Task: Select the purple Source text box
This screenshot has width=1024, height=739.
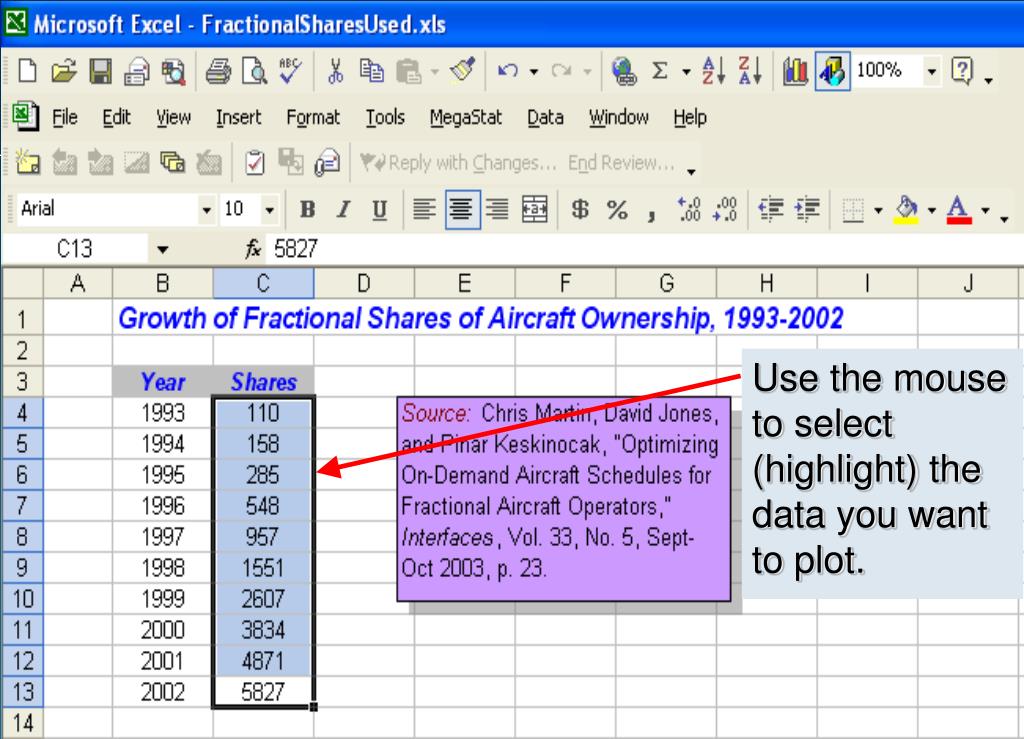Action: click(x=564, y=499)
